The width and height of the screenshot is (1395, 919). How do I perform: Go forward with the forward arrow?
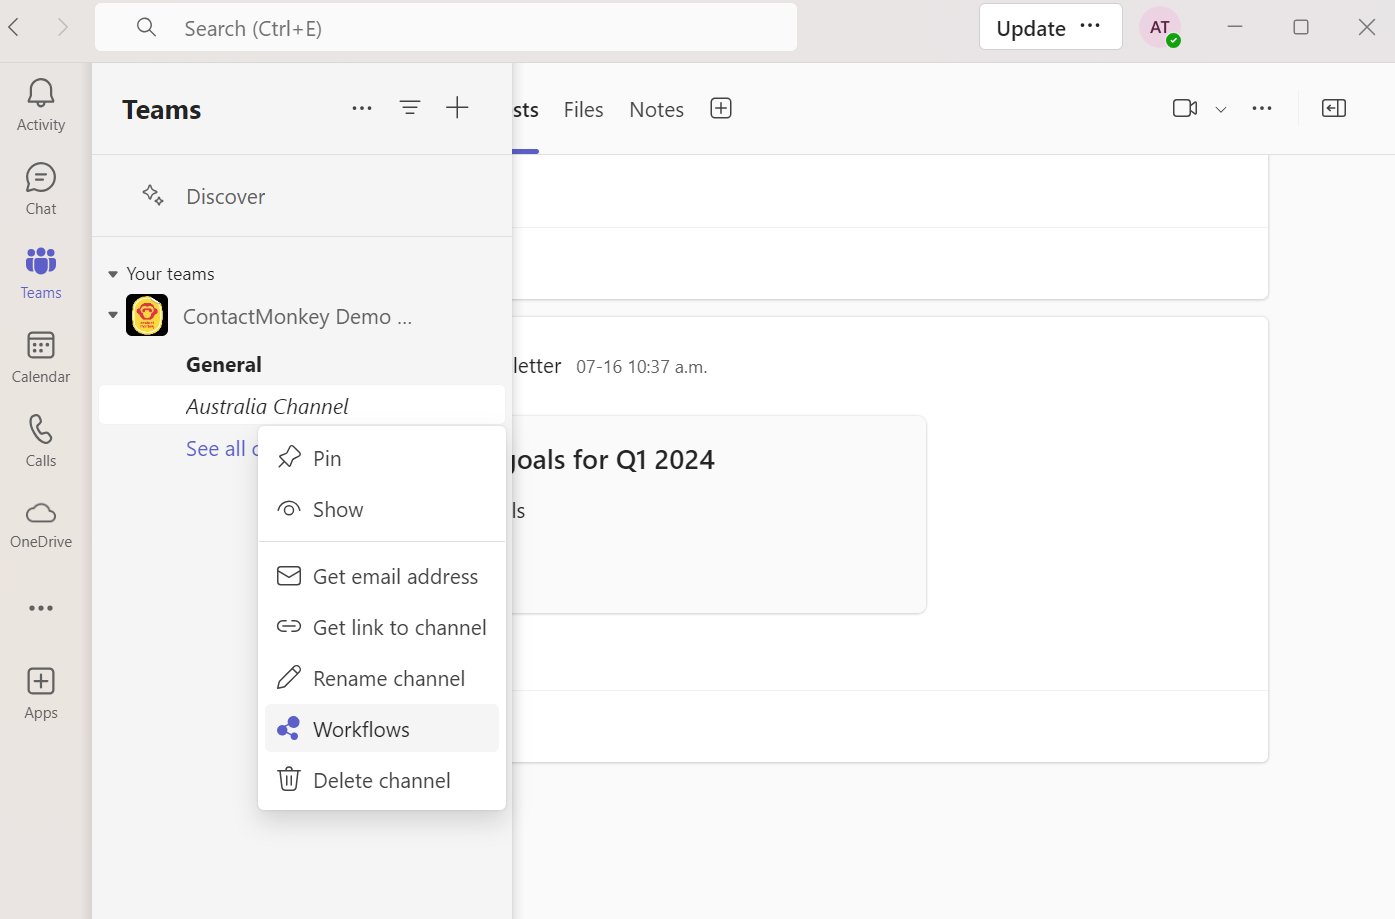63,27
